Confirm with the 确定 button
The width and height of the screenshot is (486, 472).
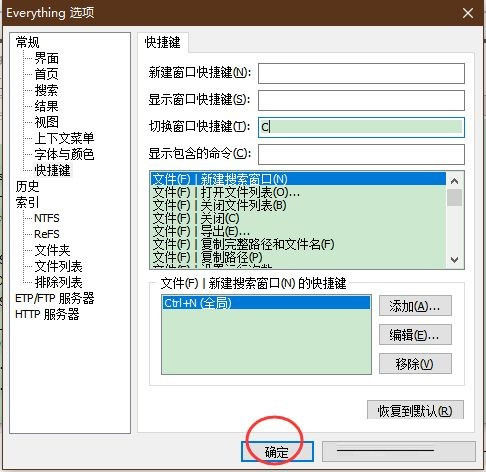click(277, 452)
